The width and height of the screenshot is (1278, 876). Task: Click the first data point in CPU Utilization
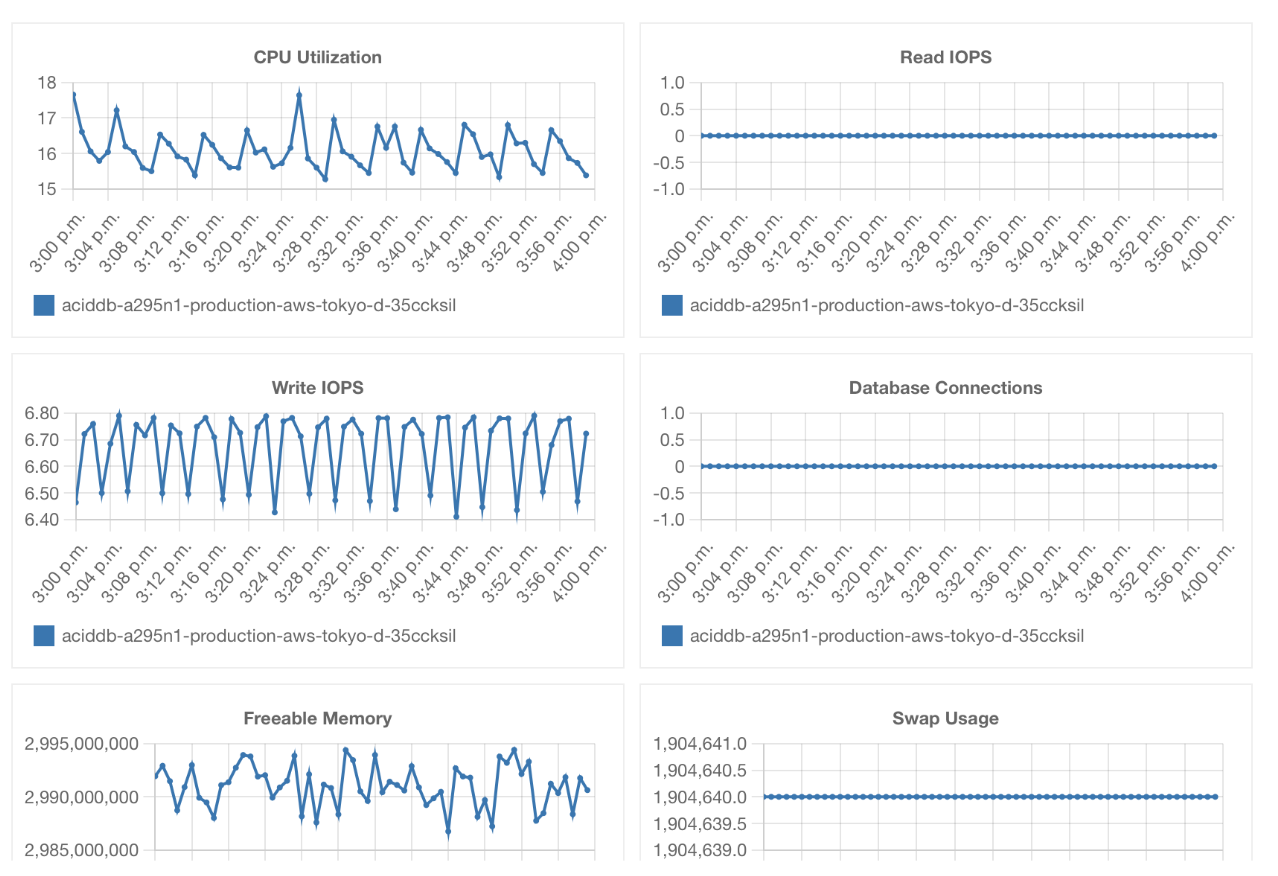[x=74, y=95]
